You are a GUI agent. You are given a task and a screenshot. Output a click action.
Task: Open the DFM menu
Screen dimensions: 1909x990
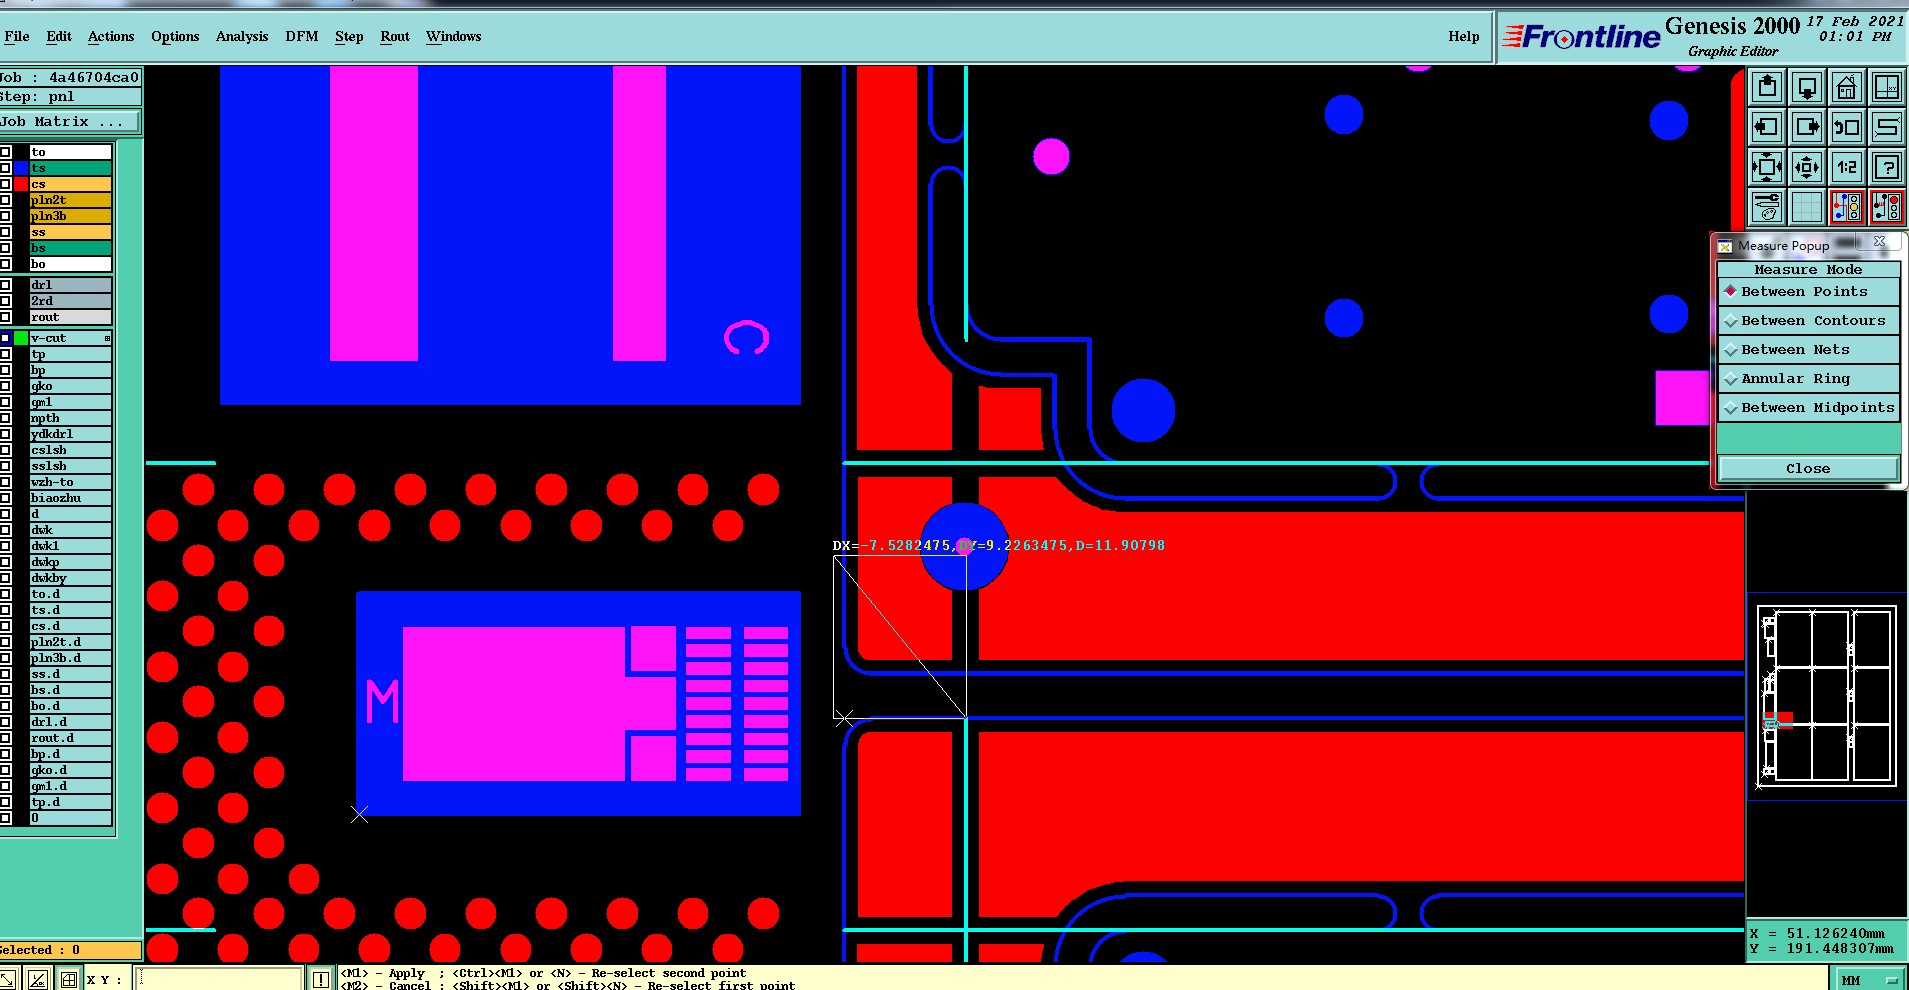302,37
